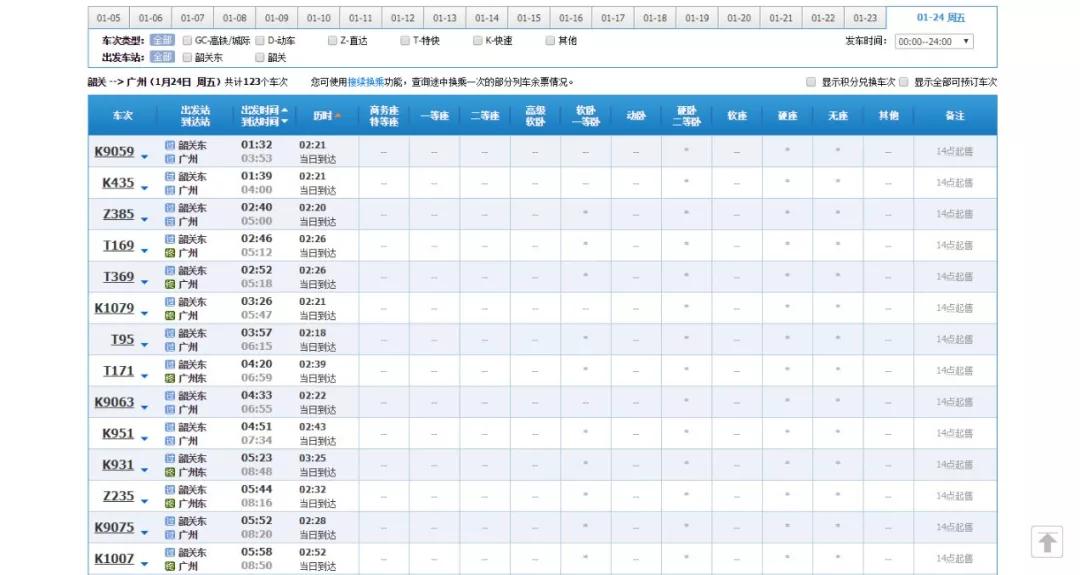
Task: Switch to the 01-20 date tab
Action: pyautogui.click(x=738, y=18)
